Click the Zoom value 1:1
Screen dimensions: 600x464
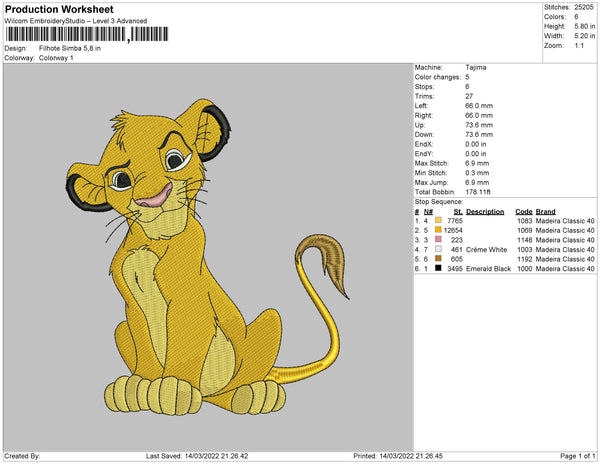pos(579,46)
